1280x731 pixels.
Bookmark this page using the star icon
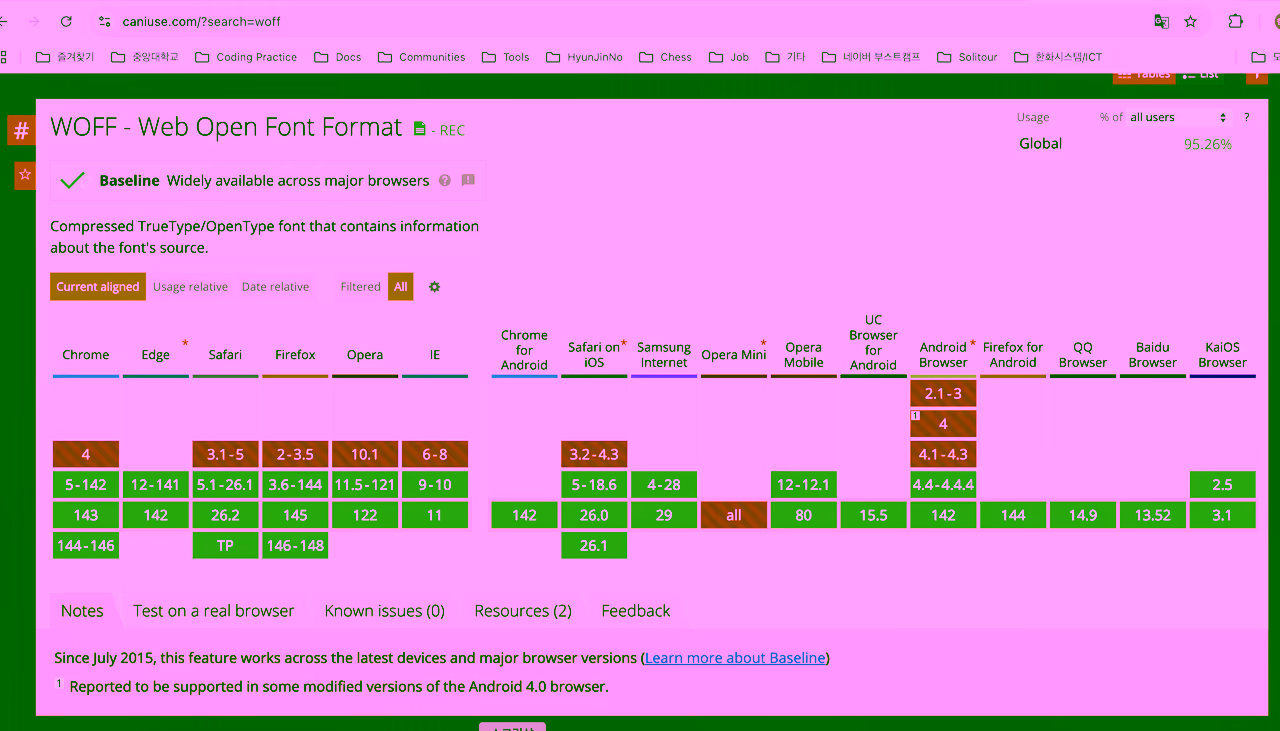[x=1190, y=21]
